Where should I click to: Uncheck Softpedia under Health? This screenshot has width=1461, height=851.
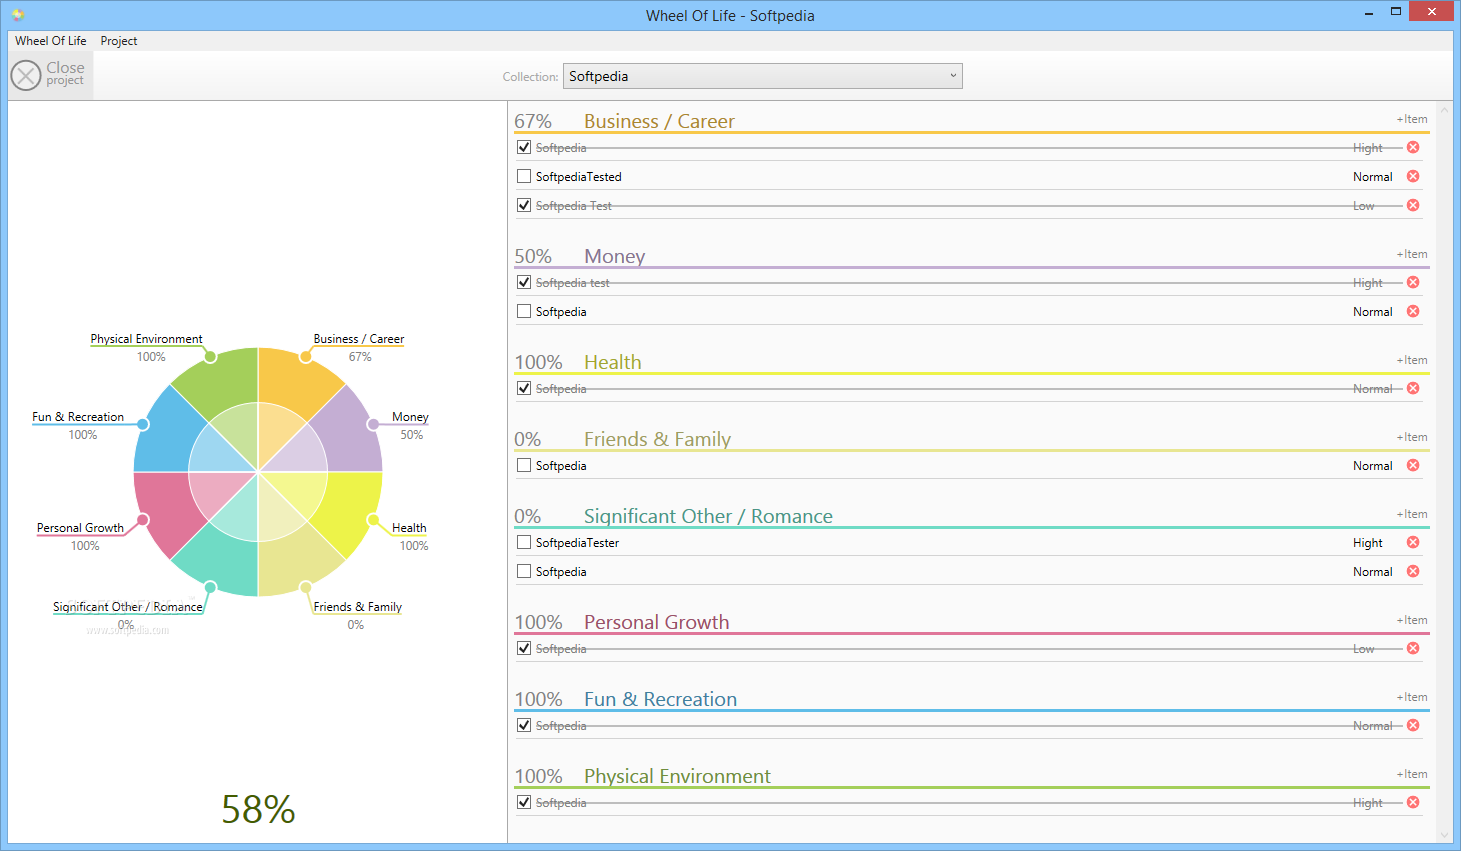(524, 388)
